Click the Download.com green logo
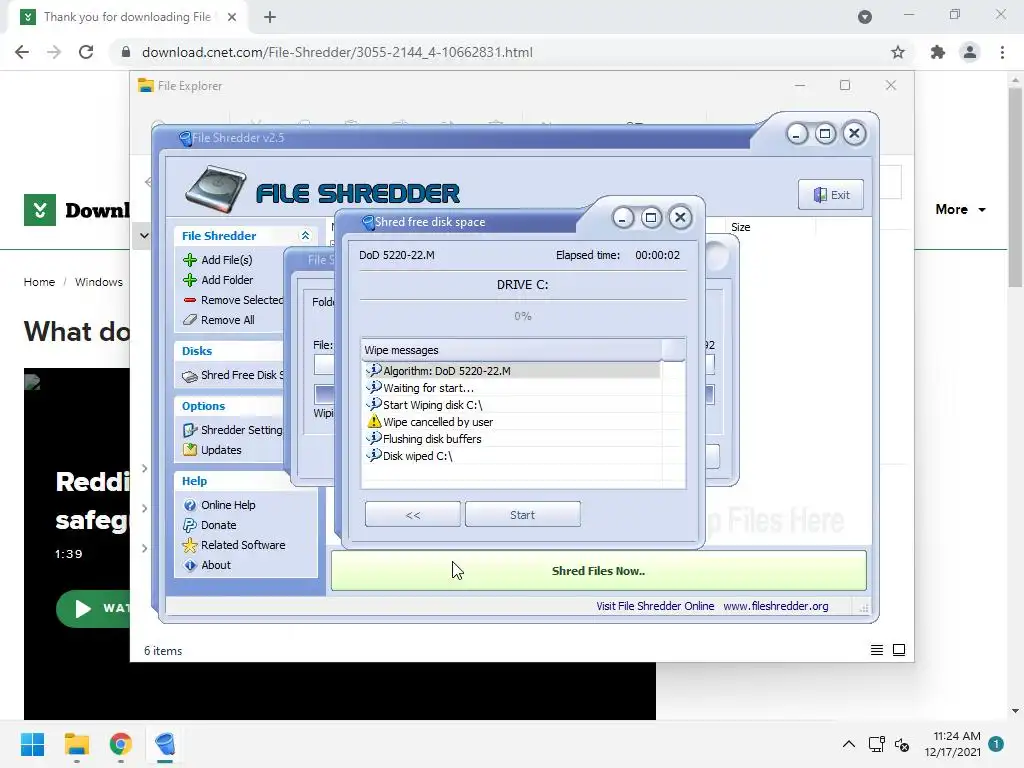The width and height of the screenshot is (1024, 768). tap(40, 210)
